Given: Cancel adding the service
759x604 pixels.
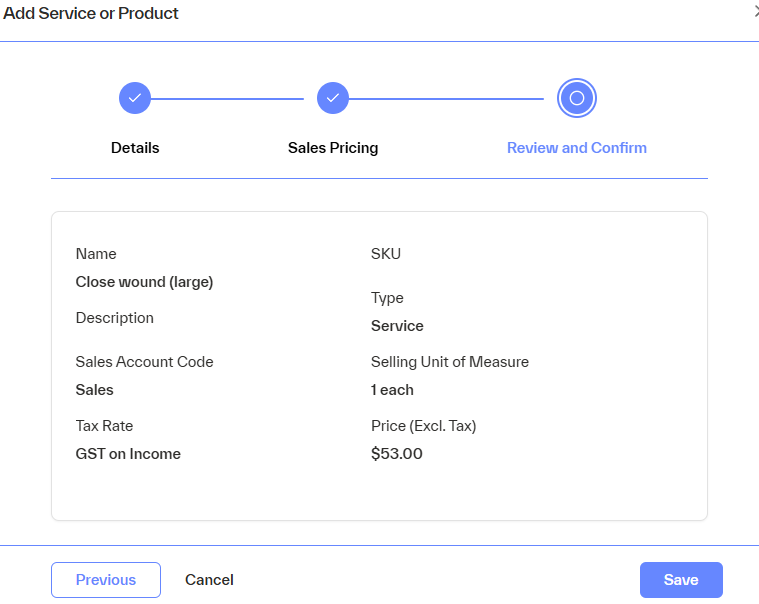Looking at the screenshot, I should [209, 580].
